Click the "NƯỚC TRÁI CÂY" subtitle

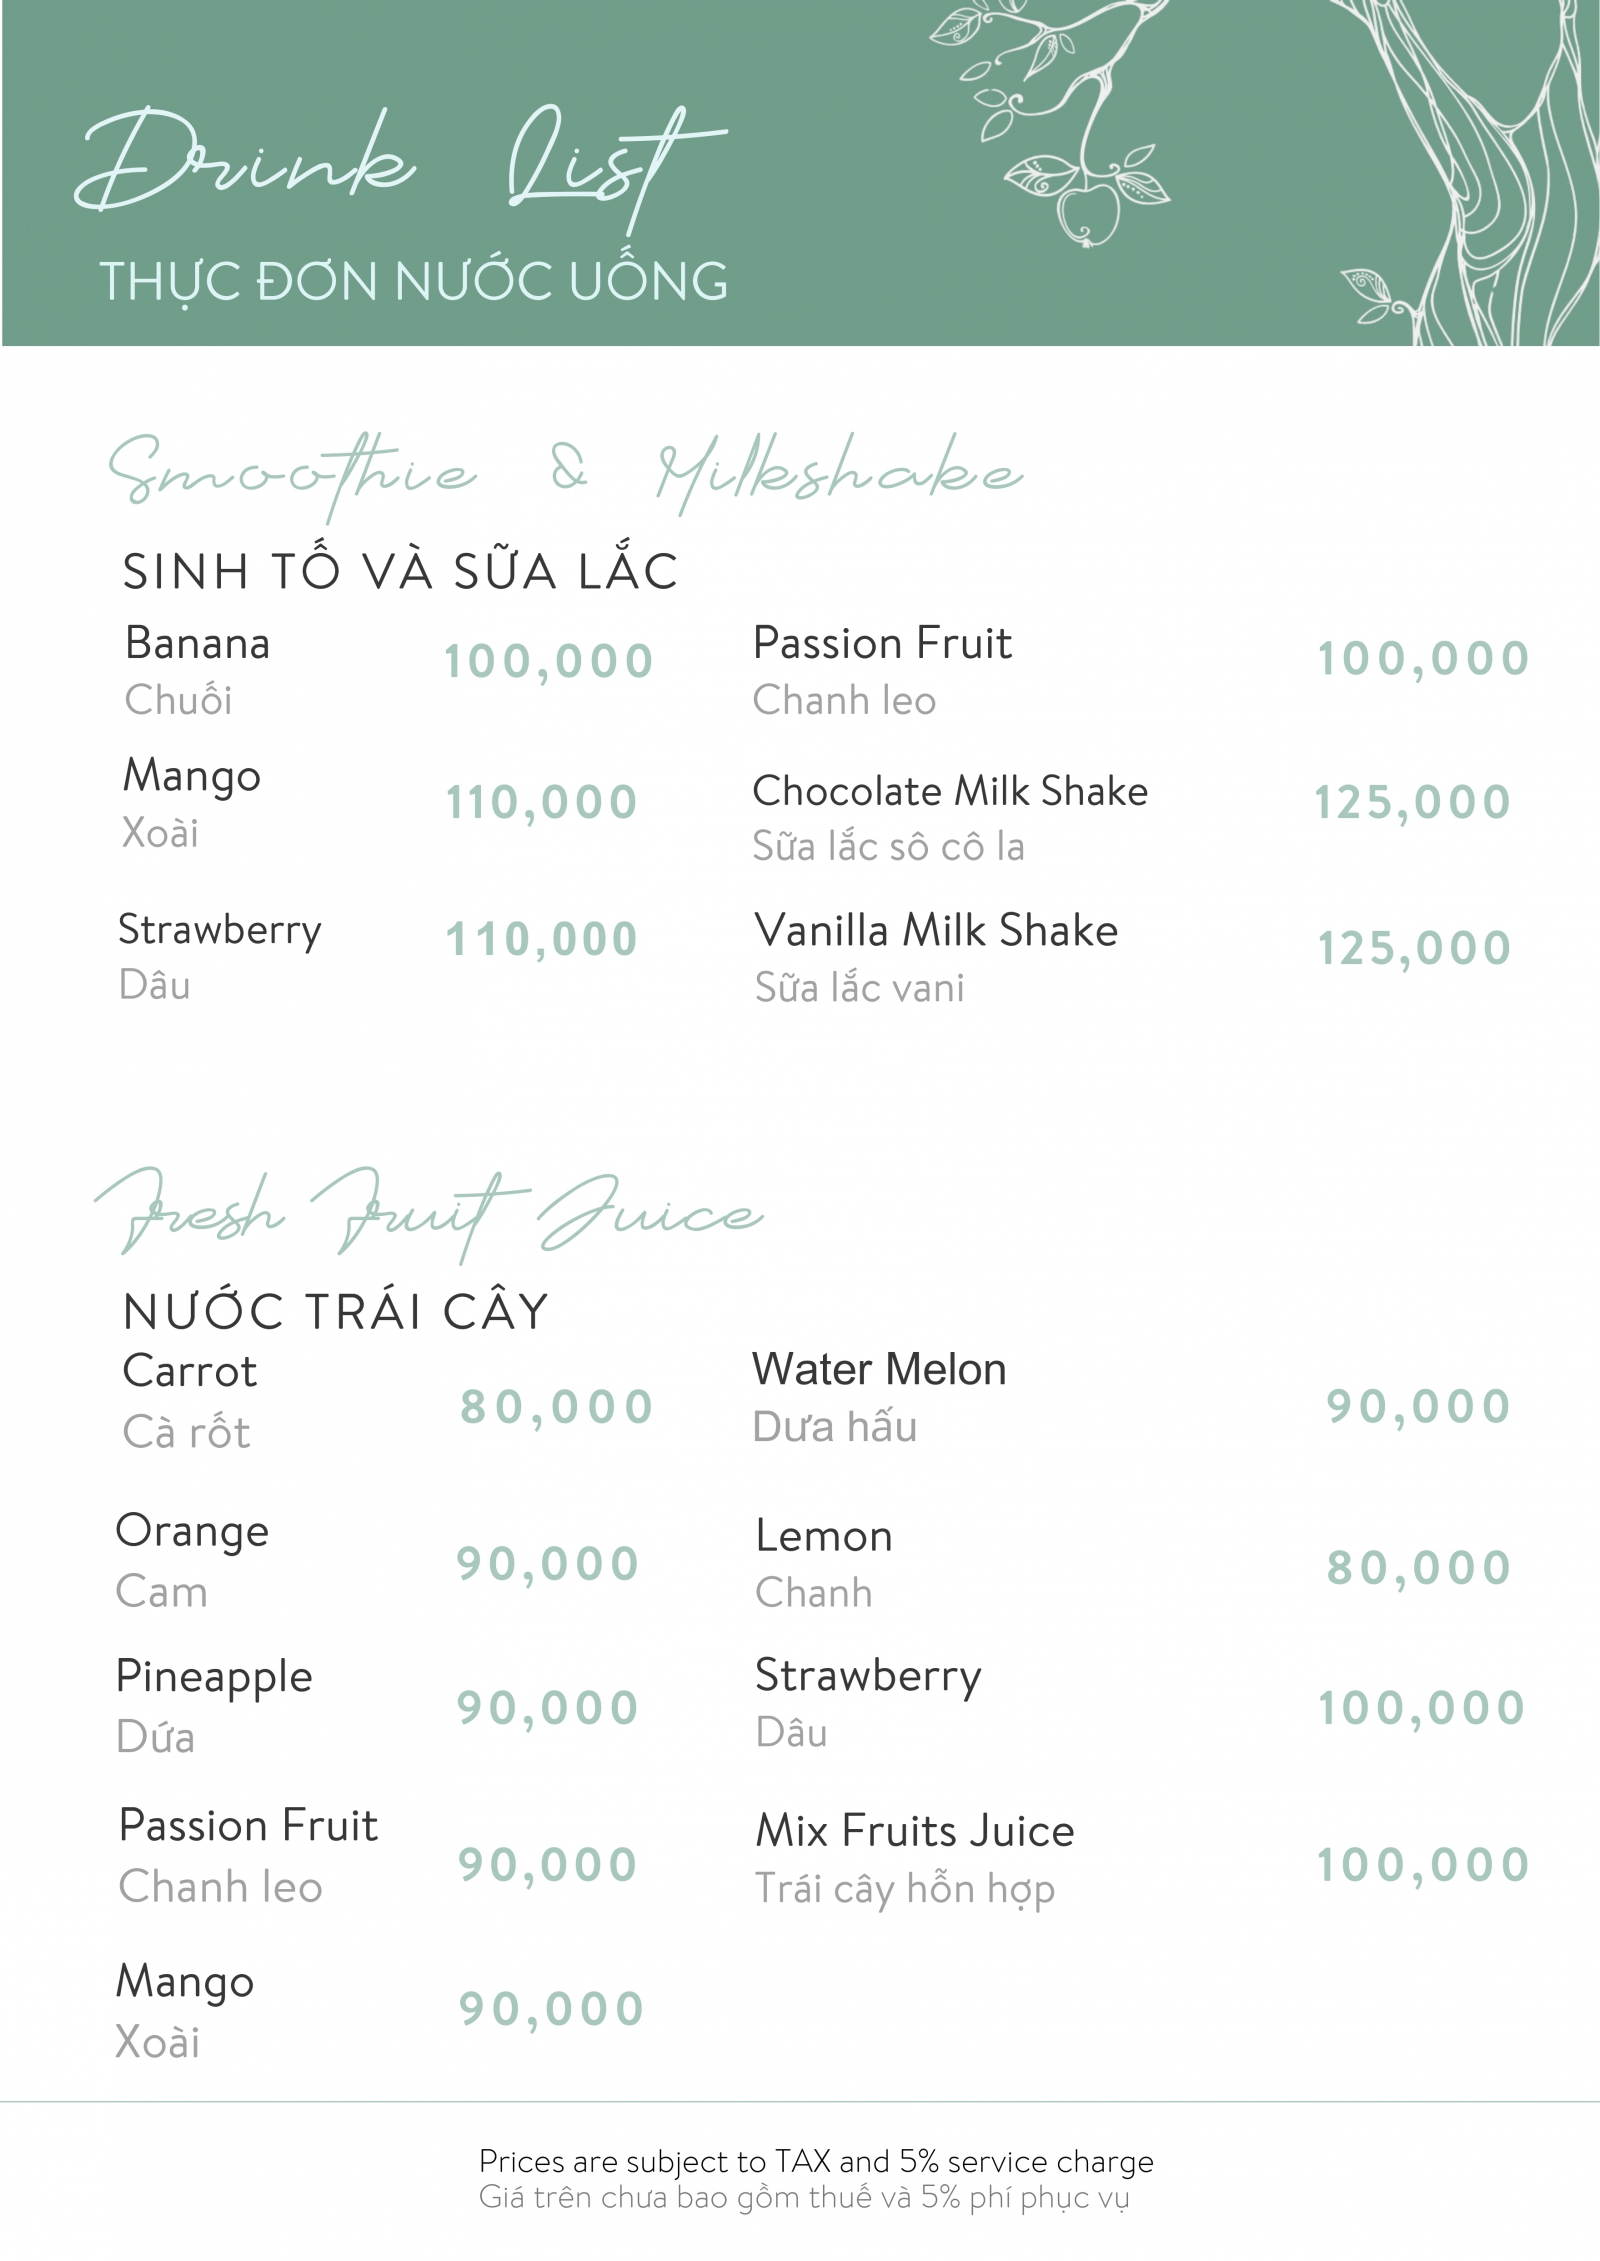(336, 1312)
